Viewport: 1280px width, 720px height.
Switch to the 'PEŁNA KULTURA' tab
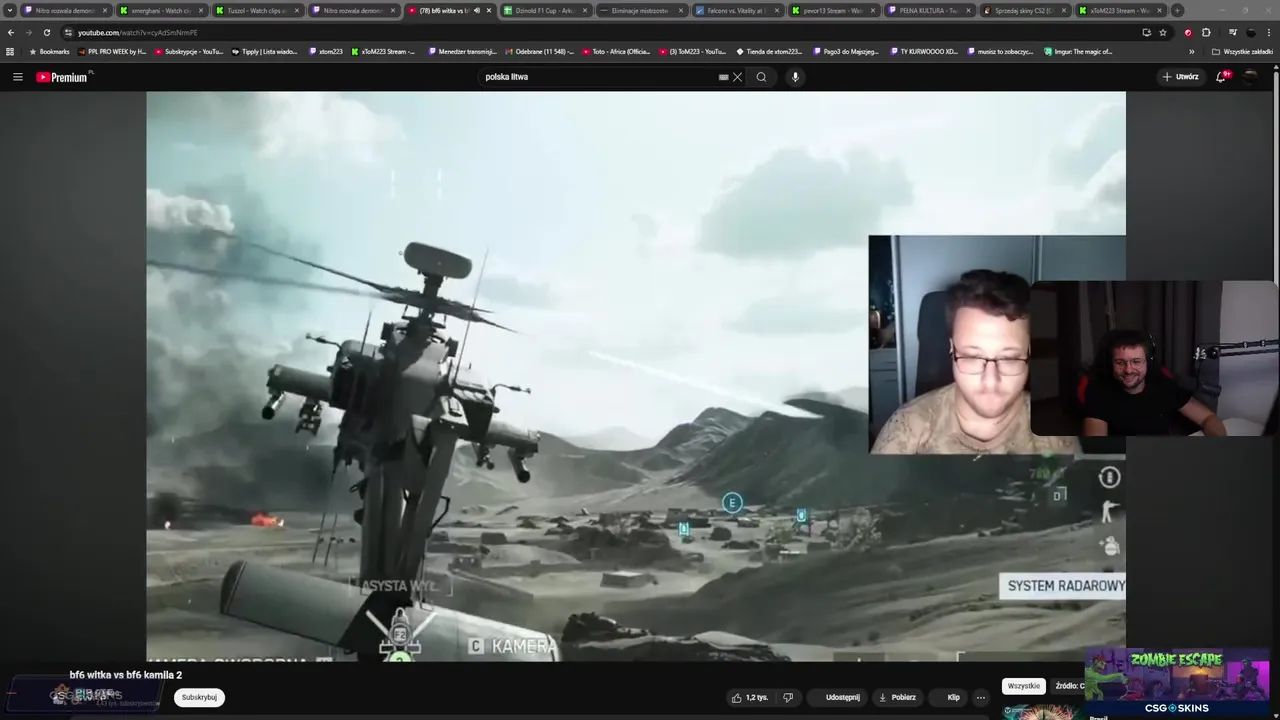928,10
